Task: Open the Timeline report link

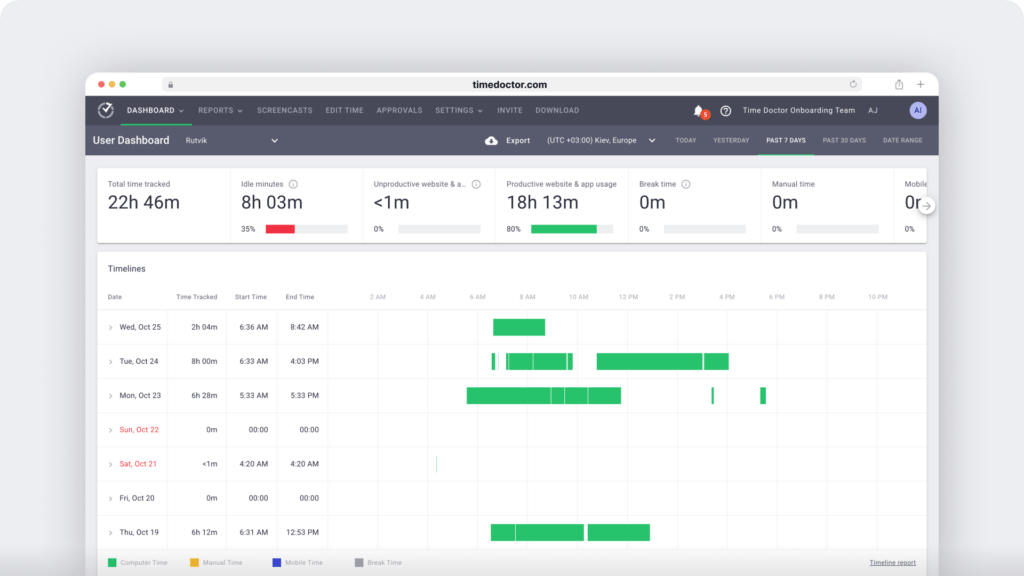Action: click(892, 562)
